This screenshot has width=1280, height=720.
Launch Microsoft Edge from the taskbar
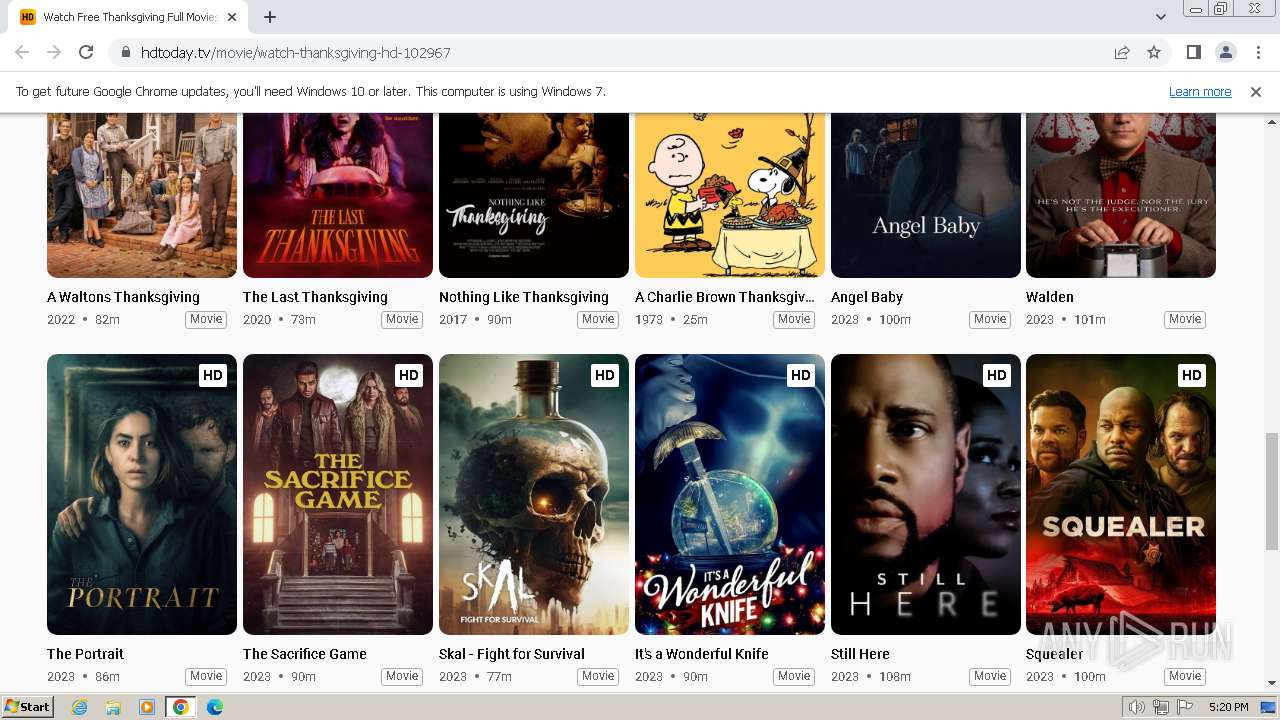tap(215, 707)
